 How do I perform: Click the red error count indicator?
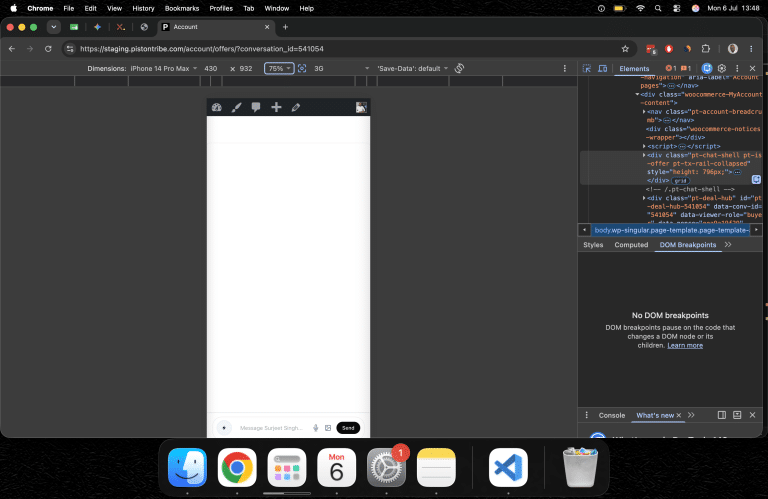(671, 68)
